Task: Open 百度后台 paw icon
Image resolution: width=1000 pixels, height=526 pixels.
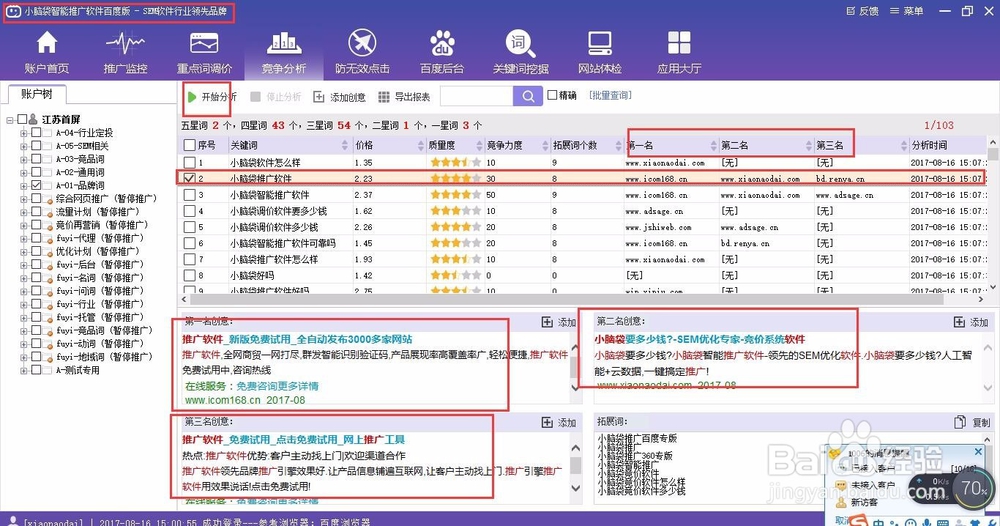Action: [x=442, y=43]
